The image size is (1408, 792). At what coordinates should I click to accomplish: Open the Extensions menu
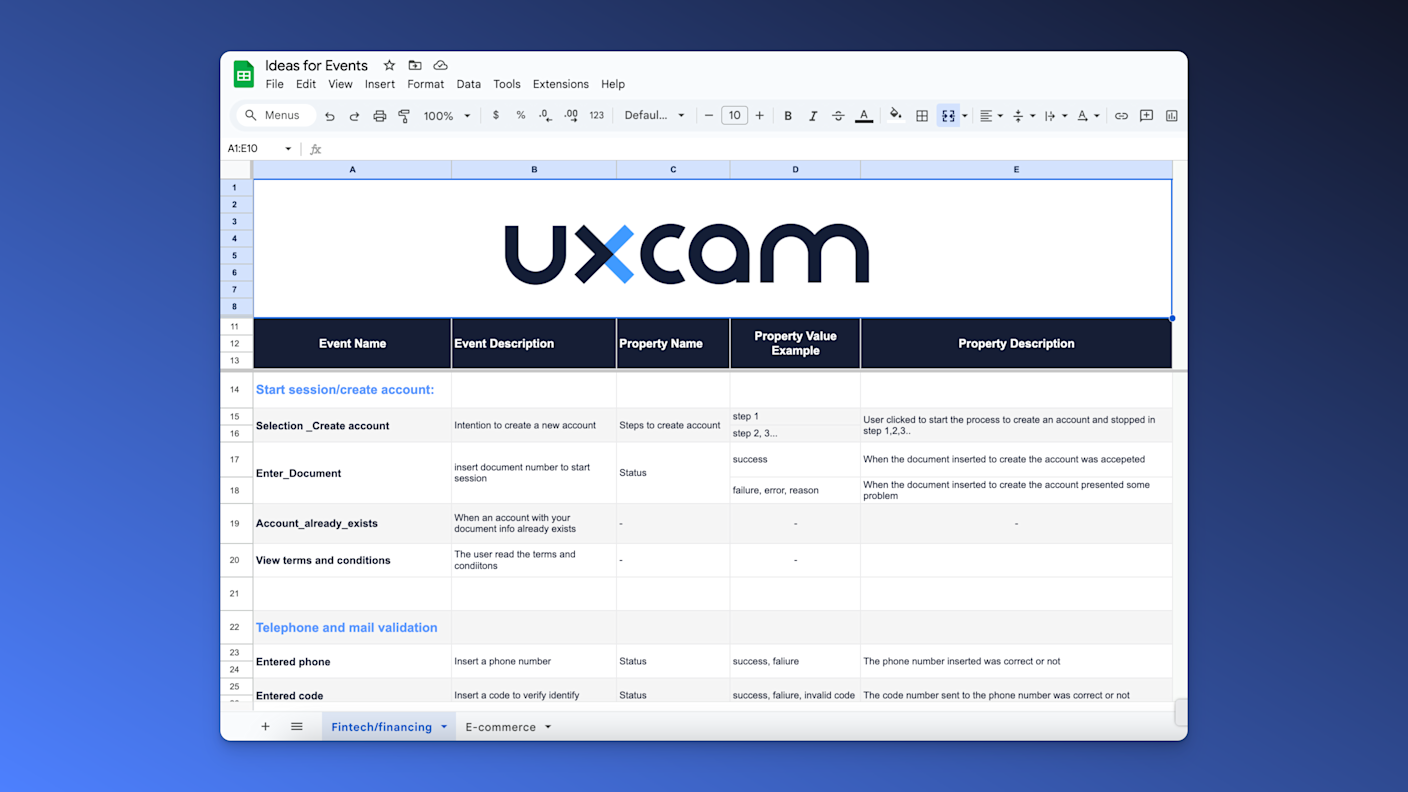[x=561, y=85]
